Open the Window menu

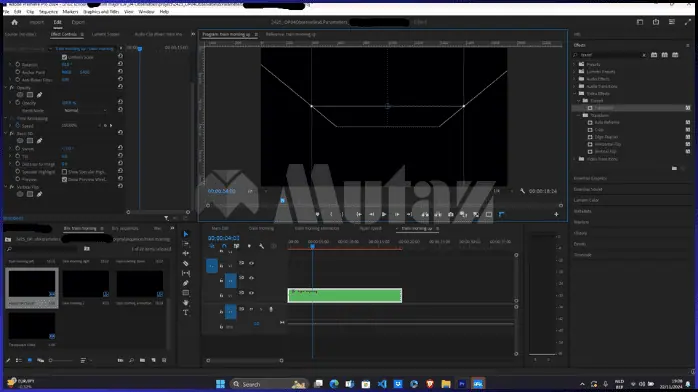(146, 12)
